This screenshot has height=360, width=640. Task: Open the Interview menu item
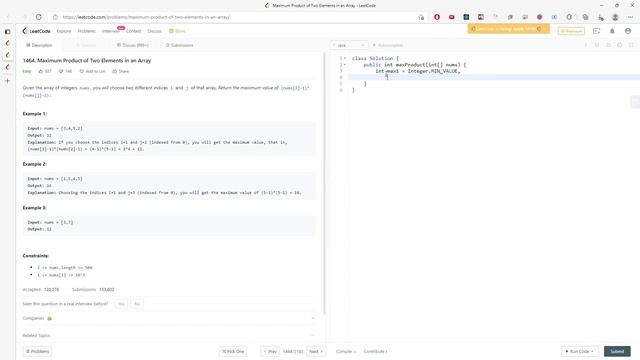pos(110,31)
